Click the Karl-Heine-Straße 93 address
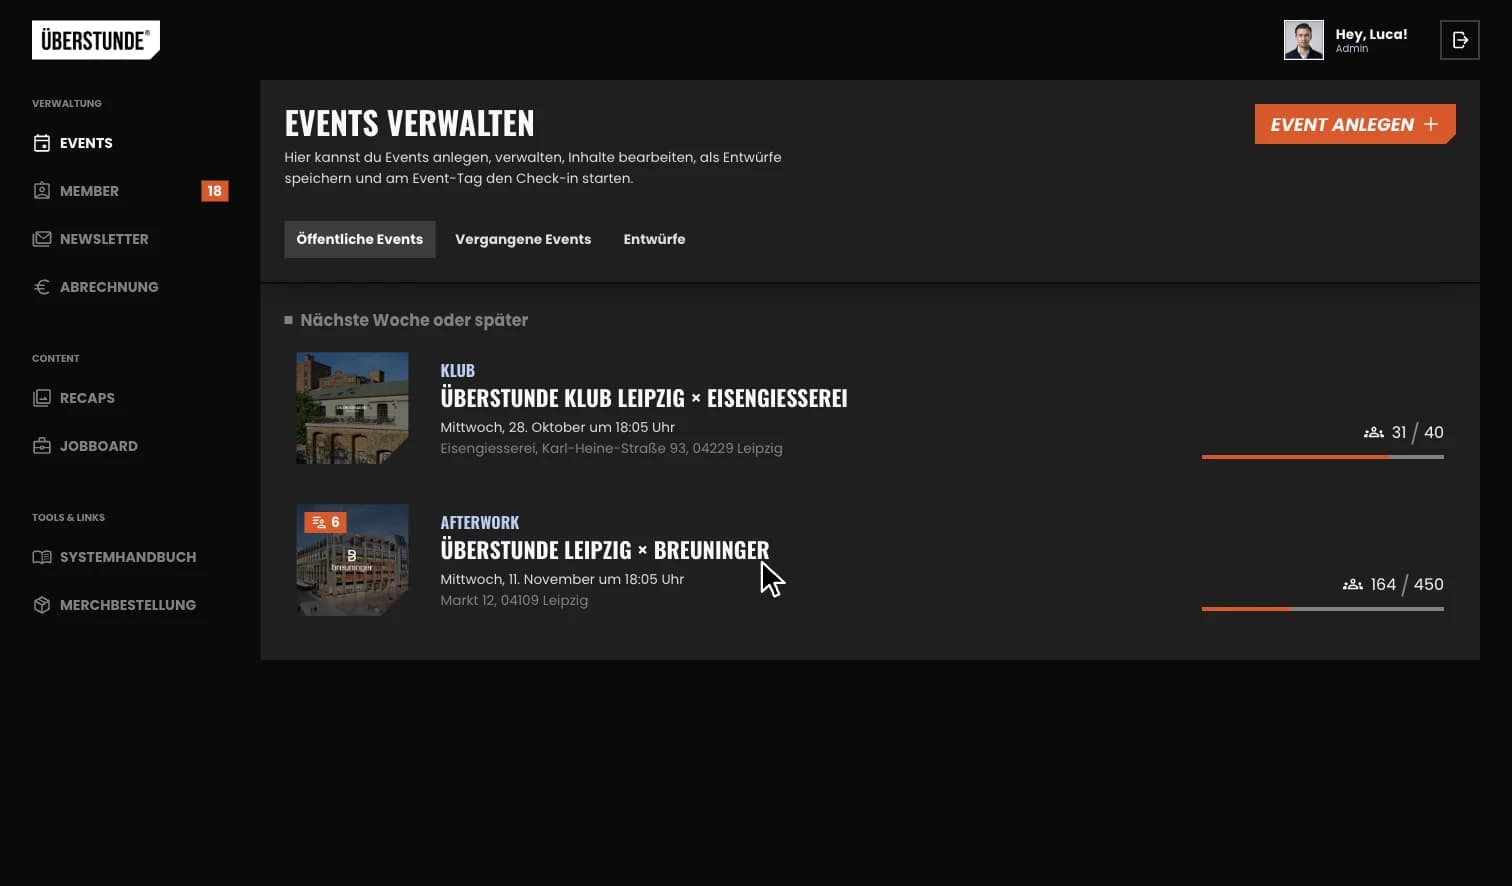Screen dimensions: 1512x886 tap(611, 448)
